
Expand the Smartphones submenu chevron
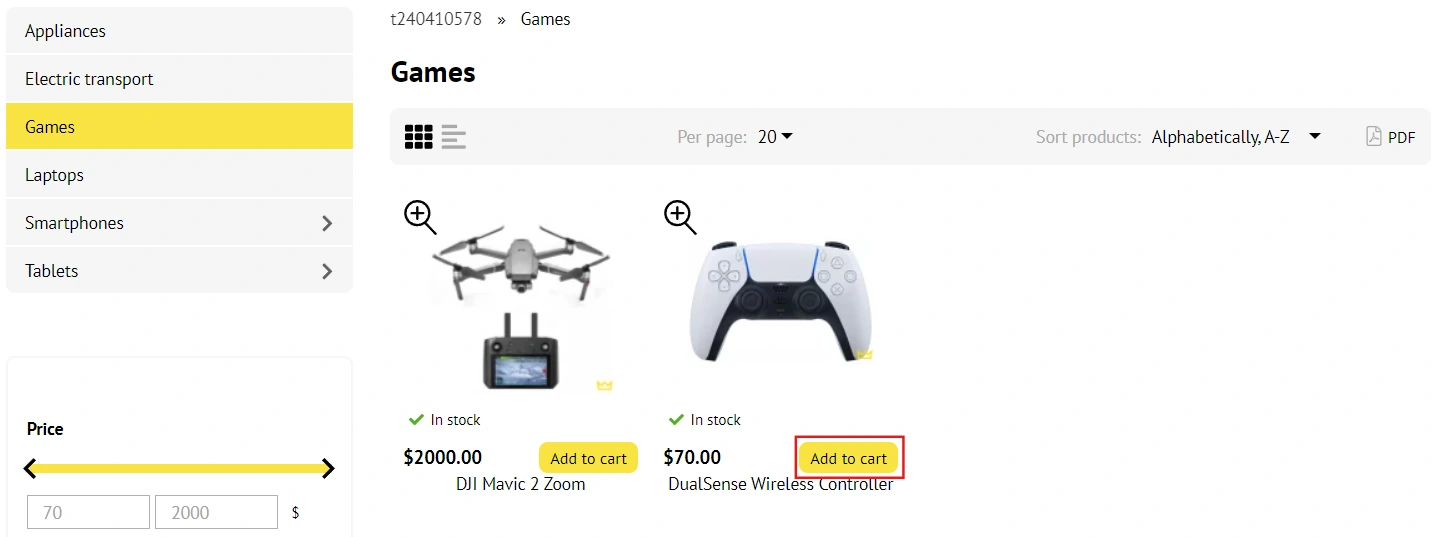(326, 223)
